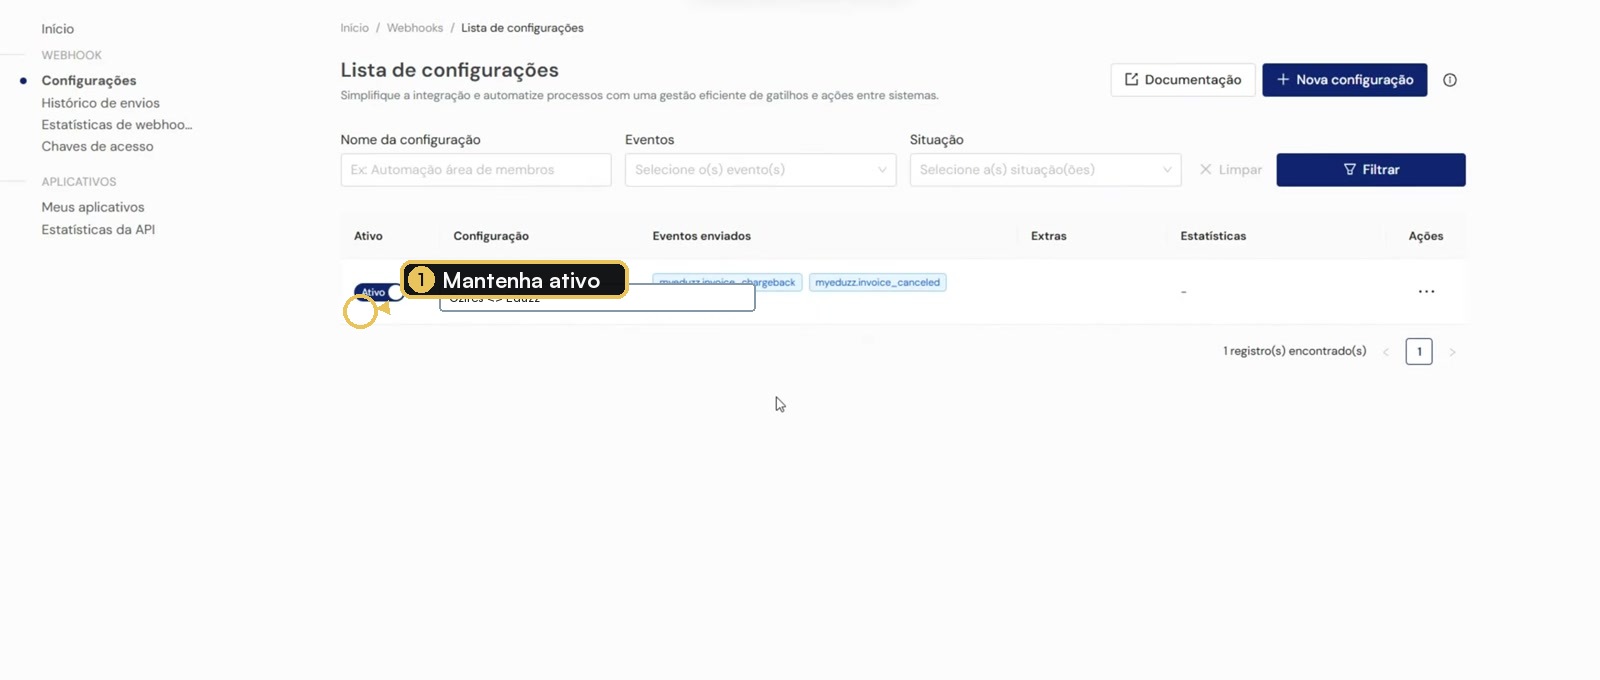1600x680 pixels.
Task: Open the info icon beside Nova configuração
Action: 1449,80
